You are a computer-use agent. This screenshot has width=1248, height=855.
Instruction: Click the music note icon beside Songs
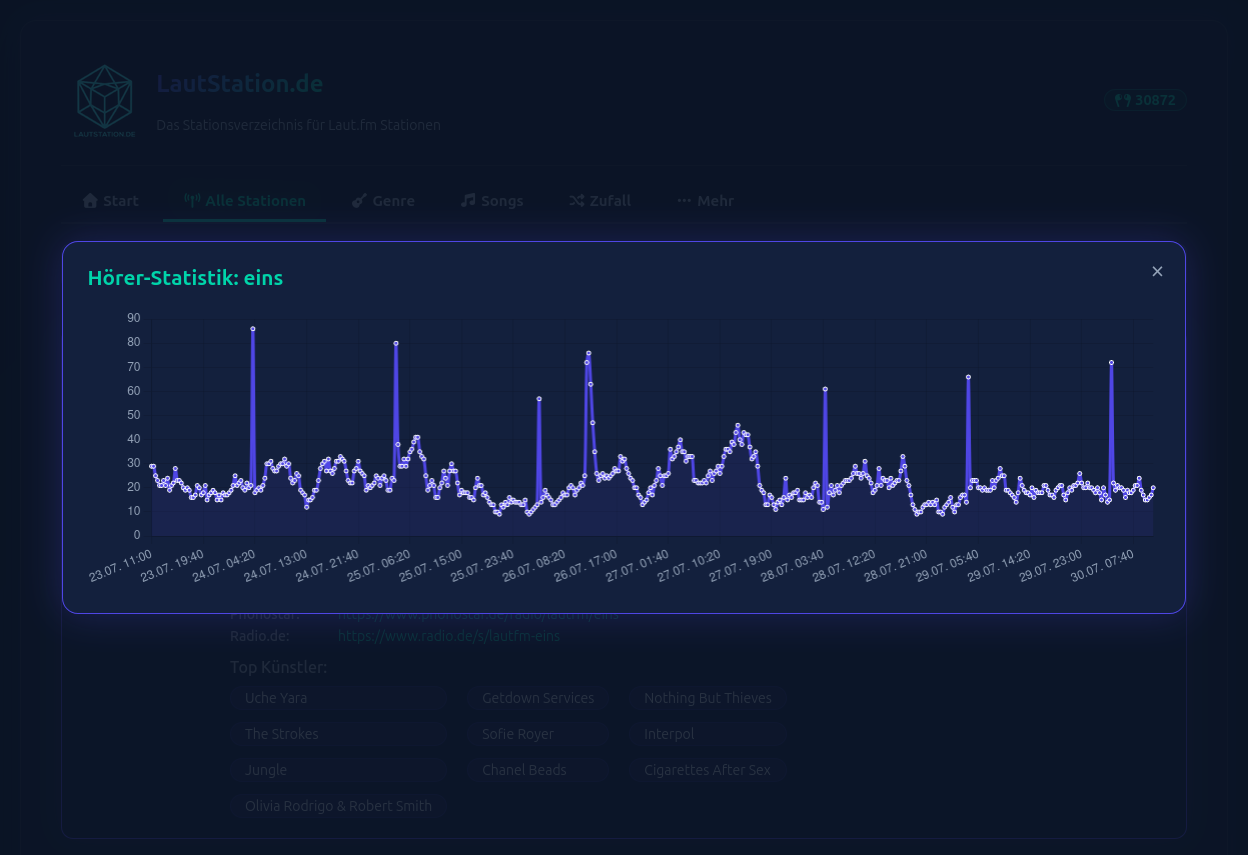[x=468, y=200]
